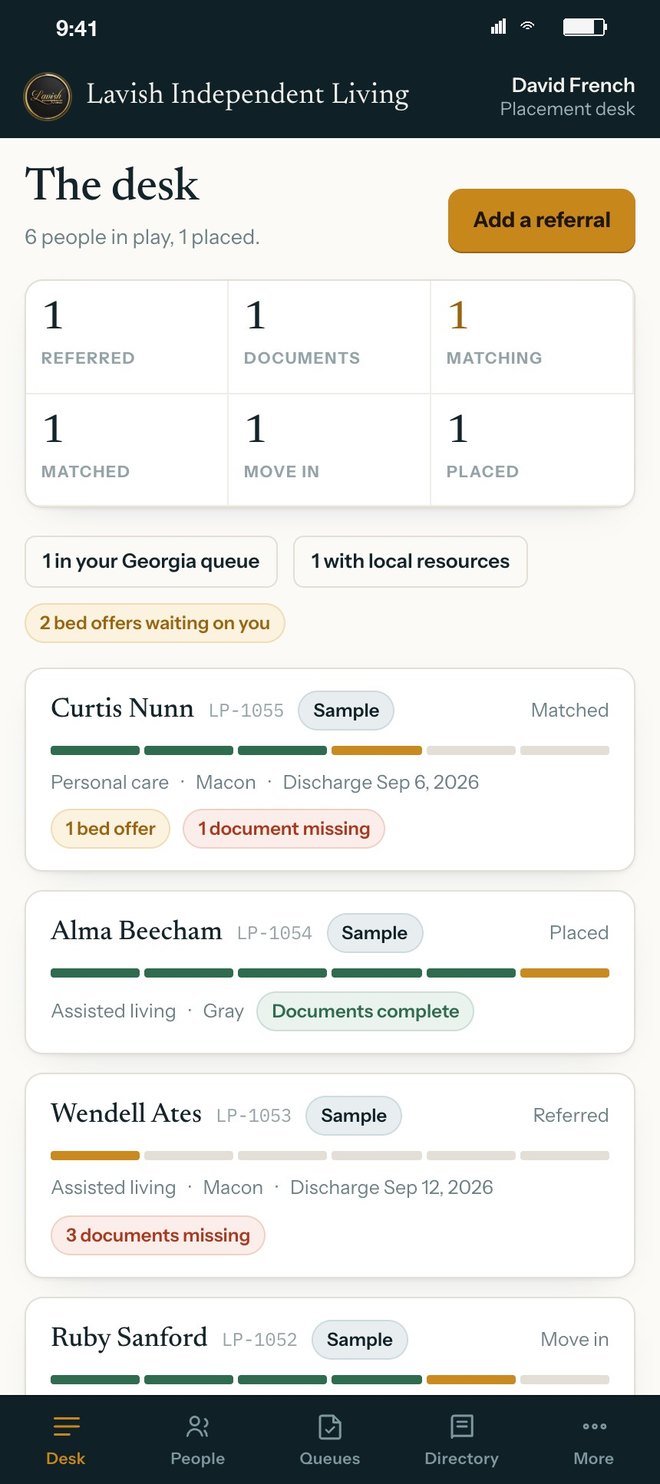Tap David French profile name in header
This screenshot has height=1484, width=660.
coord(573,85)
